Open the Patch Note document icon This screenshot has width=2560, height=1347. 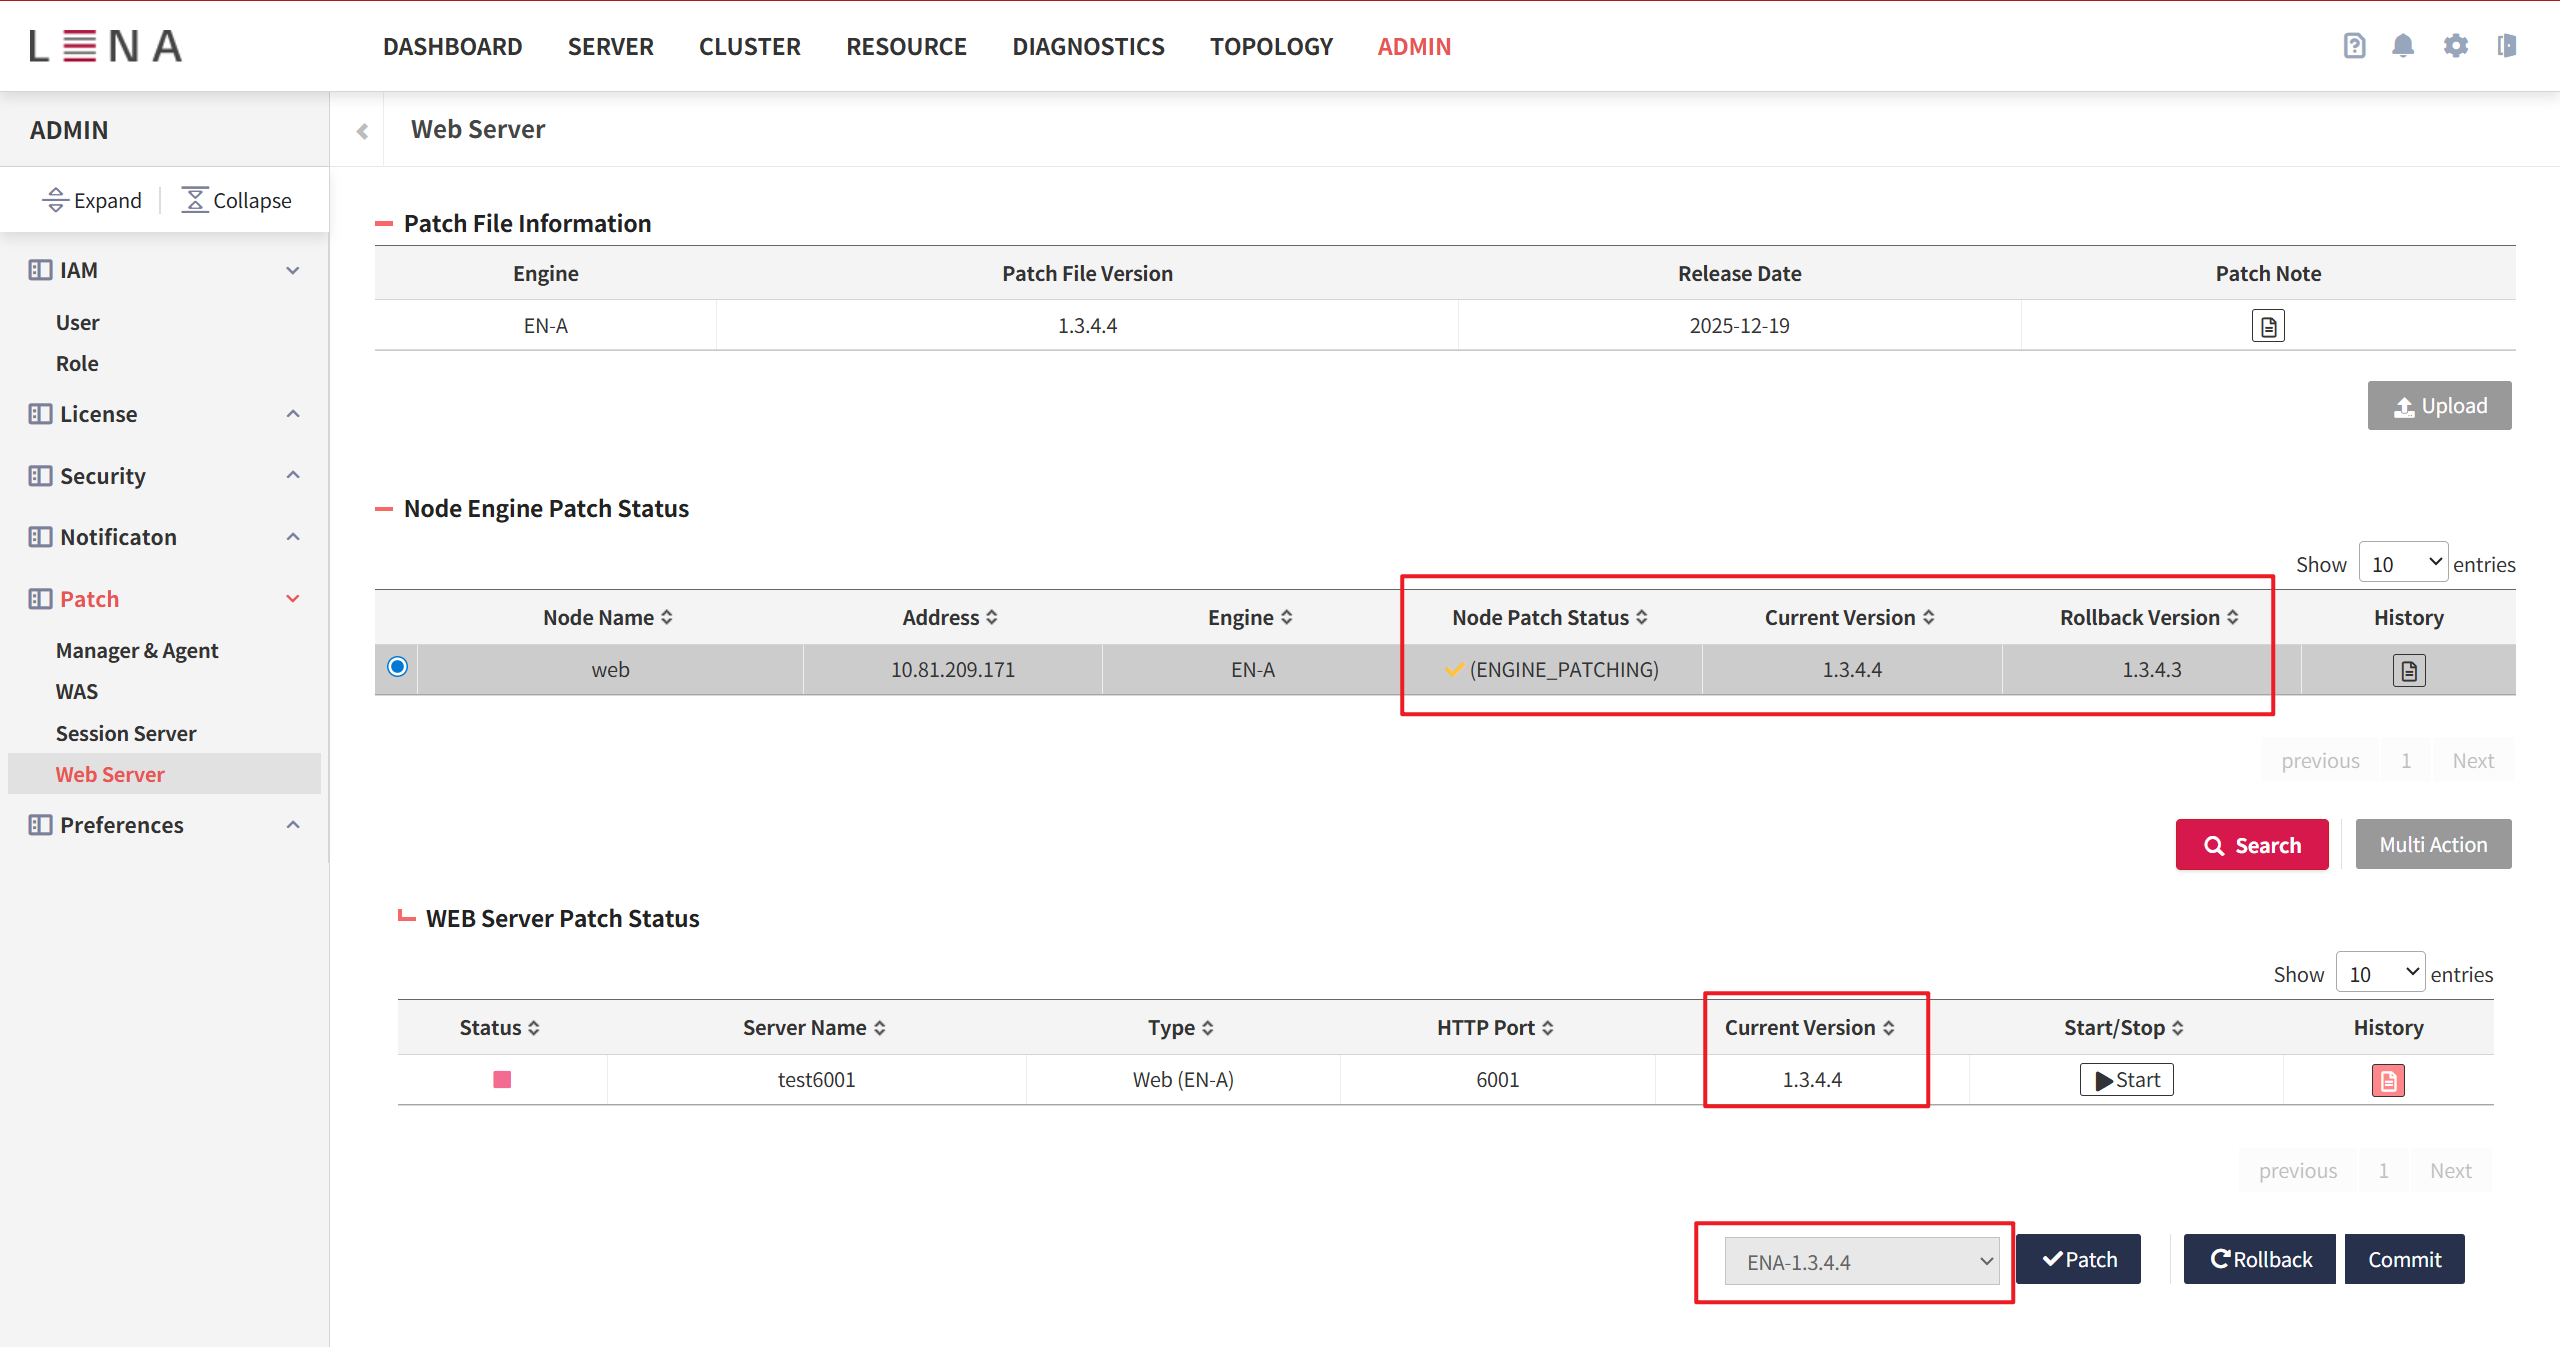point(2268,326)
